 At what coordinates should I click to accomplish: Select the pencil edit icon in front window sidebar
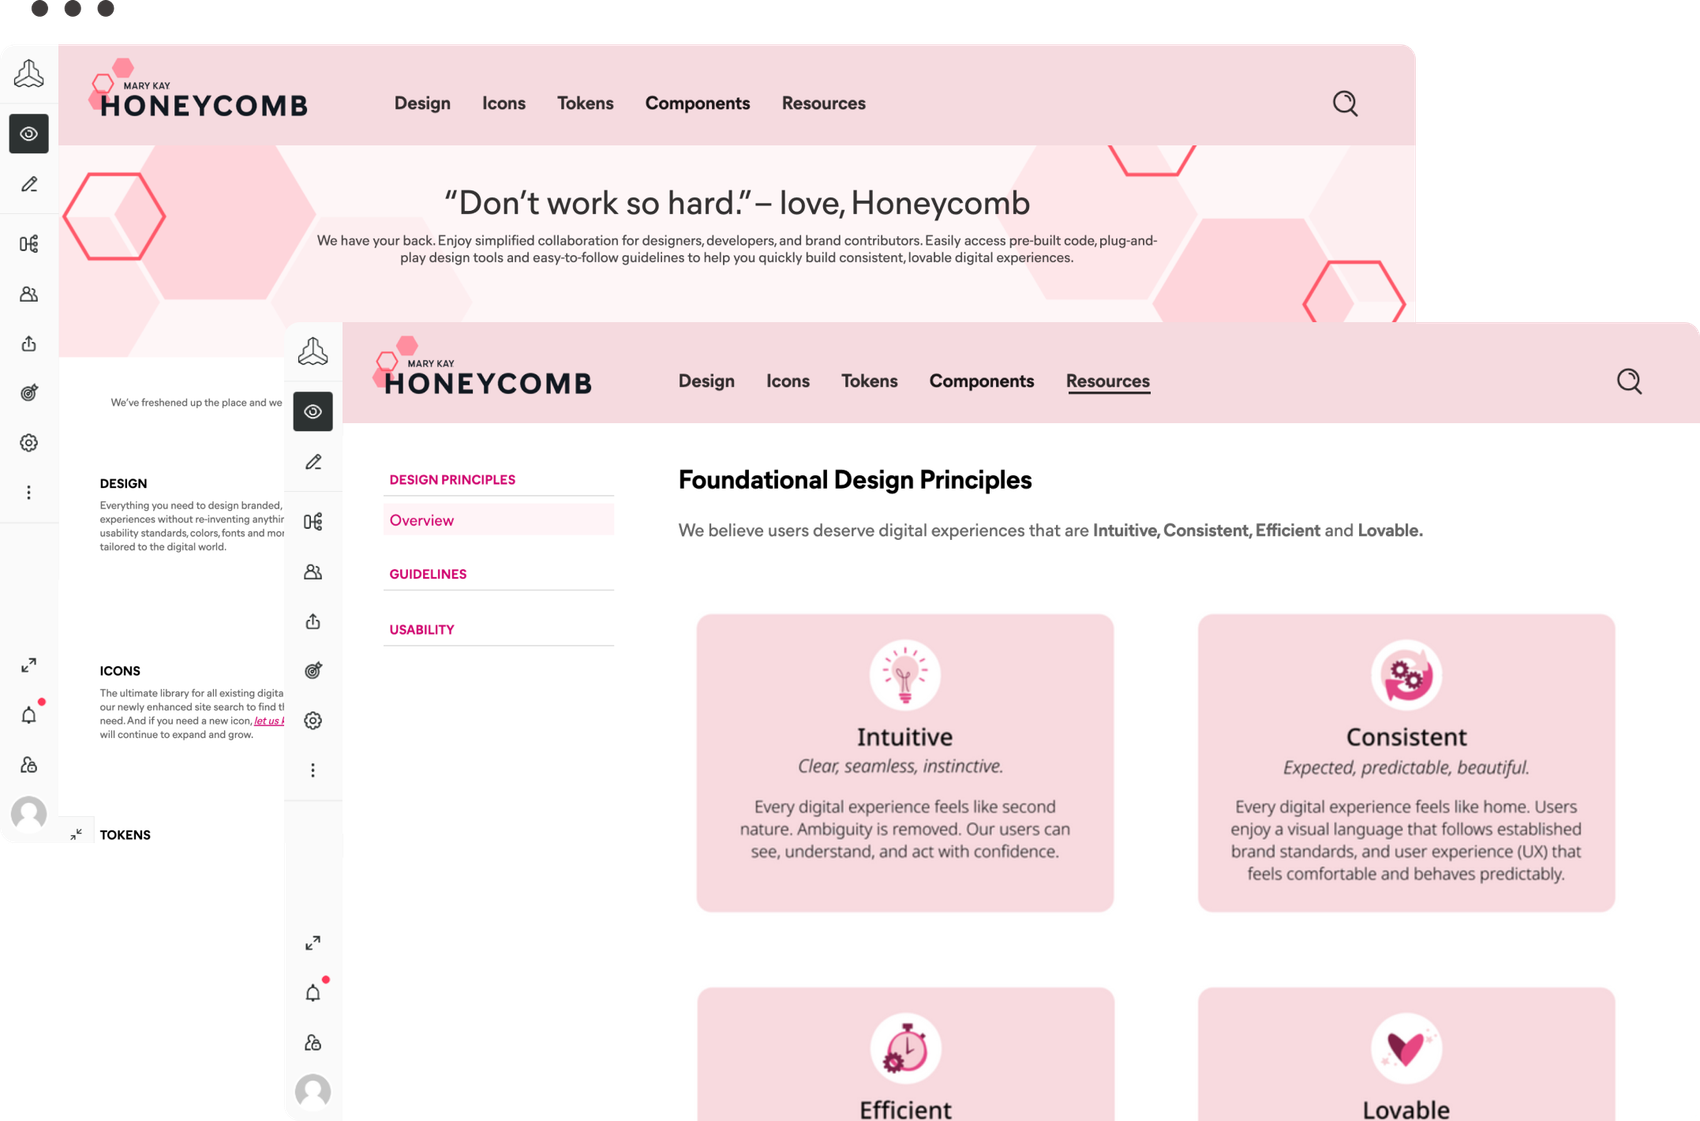313,462
